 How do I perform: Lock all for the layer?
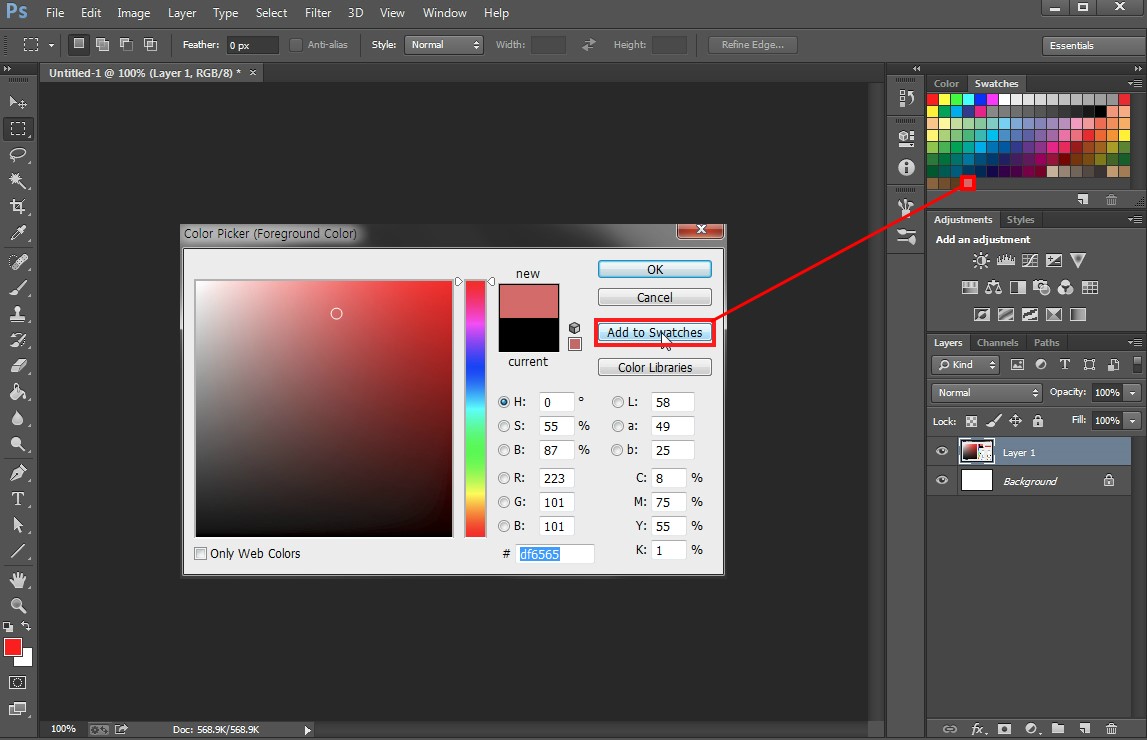[1037, 420]
